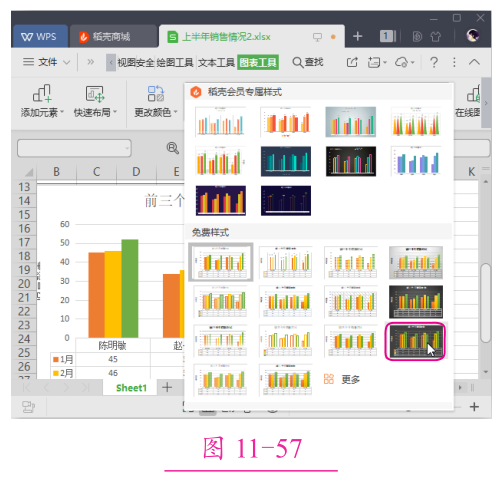Select row header 20
This screenshot has height=479, width=503.
tap(24, 284)
